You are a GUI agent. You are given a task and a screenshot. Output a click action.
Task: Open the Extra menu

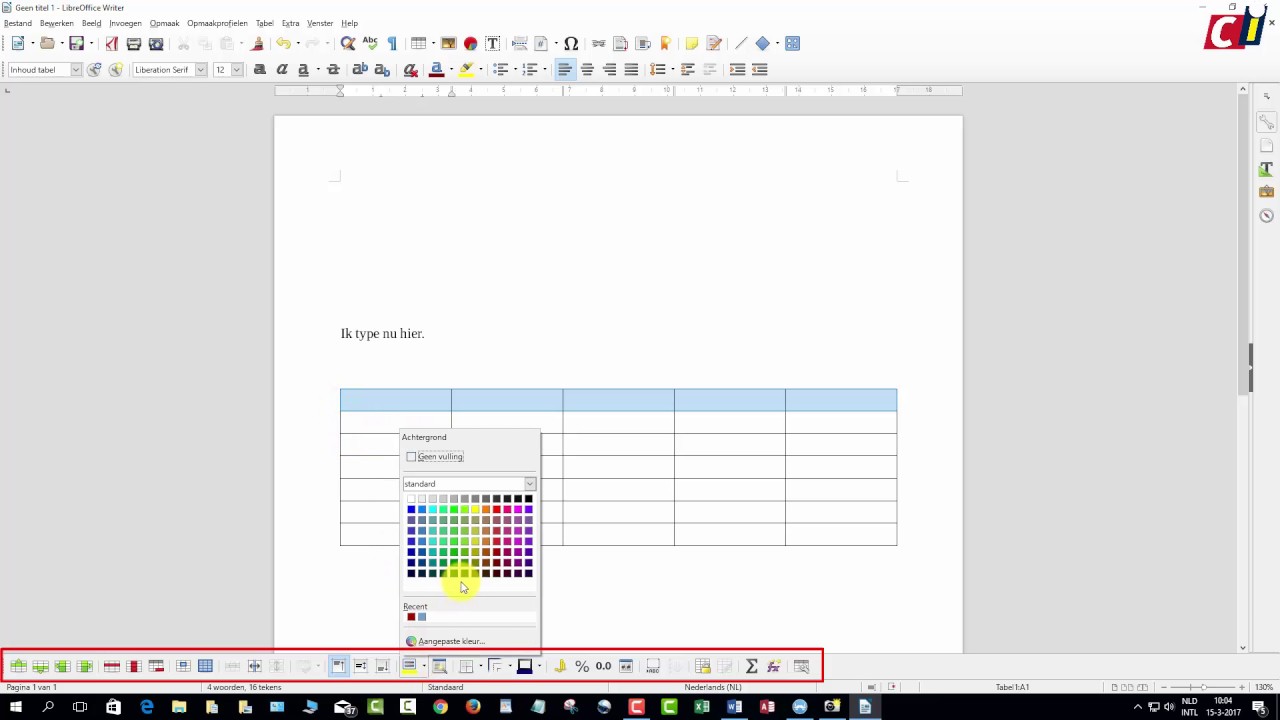click(290, 23)
